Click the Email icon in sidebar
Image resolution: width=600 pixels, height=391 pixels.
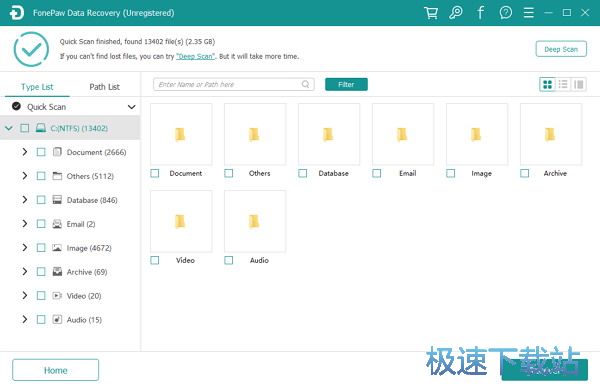coord(57,224)
